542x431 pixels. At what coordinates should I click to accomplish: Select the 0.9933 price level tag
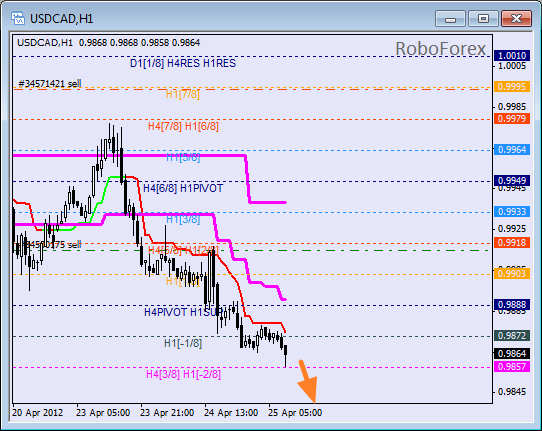pyautogui.click(x=512, y=212)
